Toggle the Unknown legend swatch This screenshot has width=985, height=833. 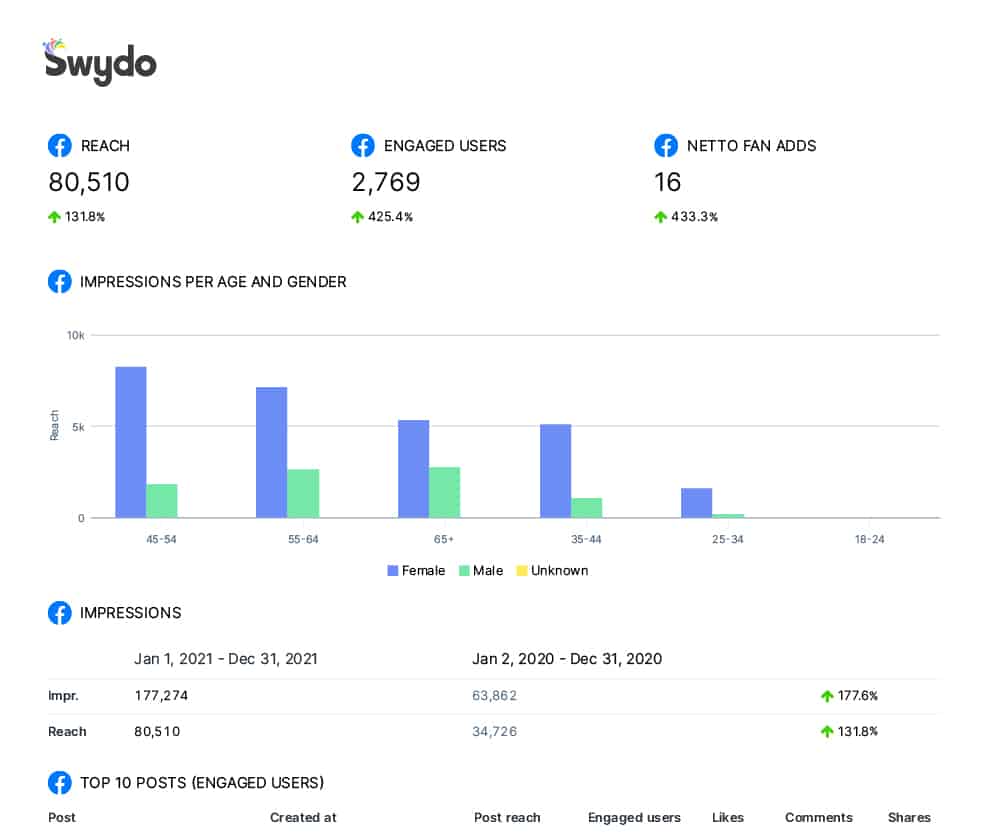[x=521, y=570]
